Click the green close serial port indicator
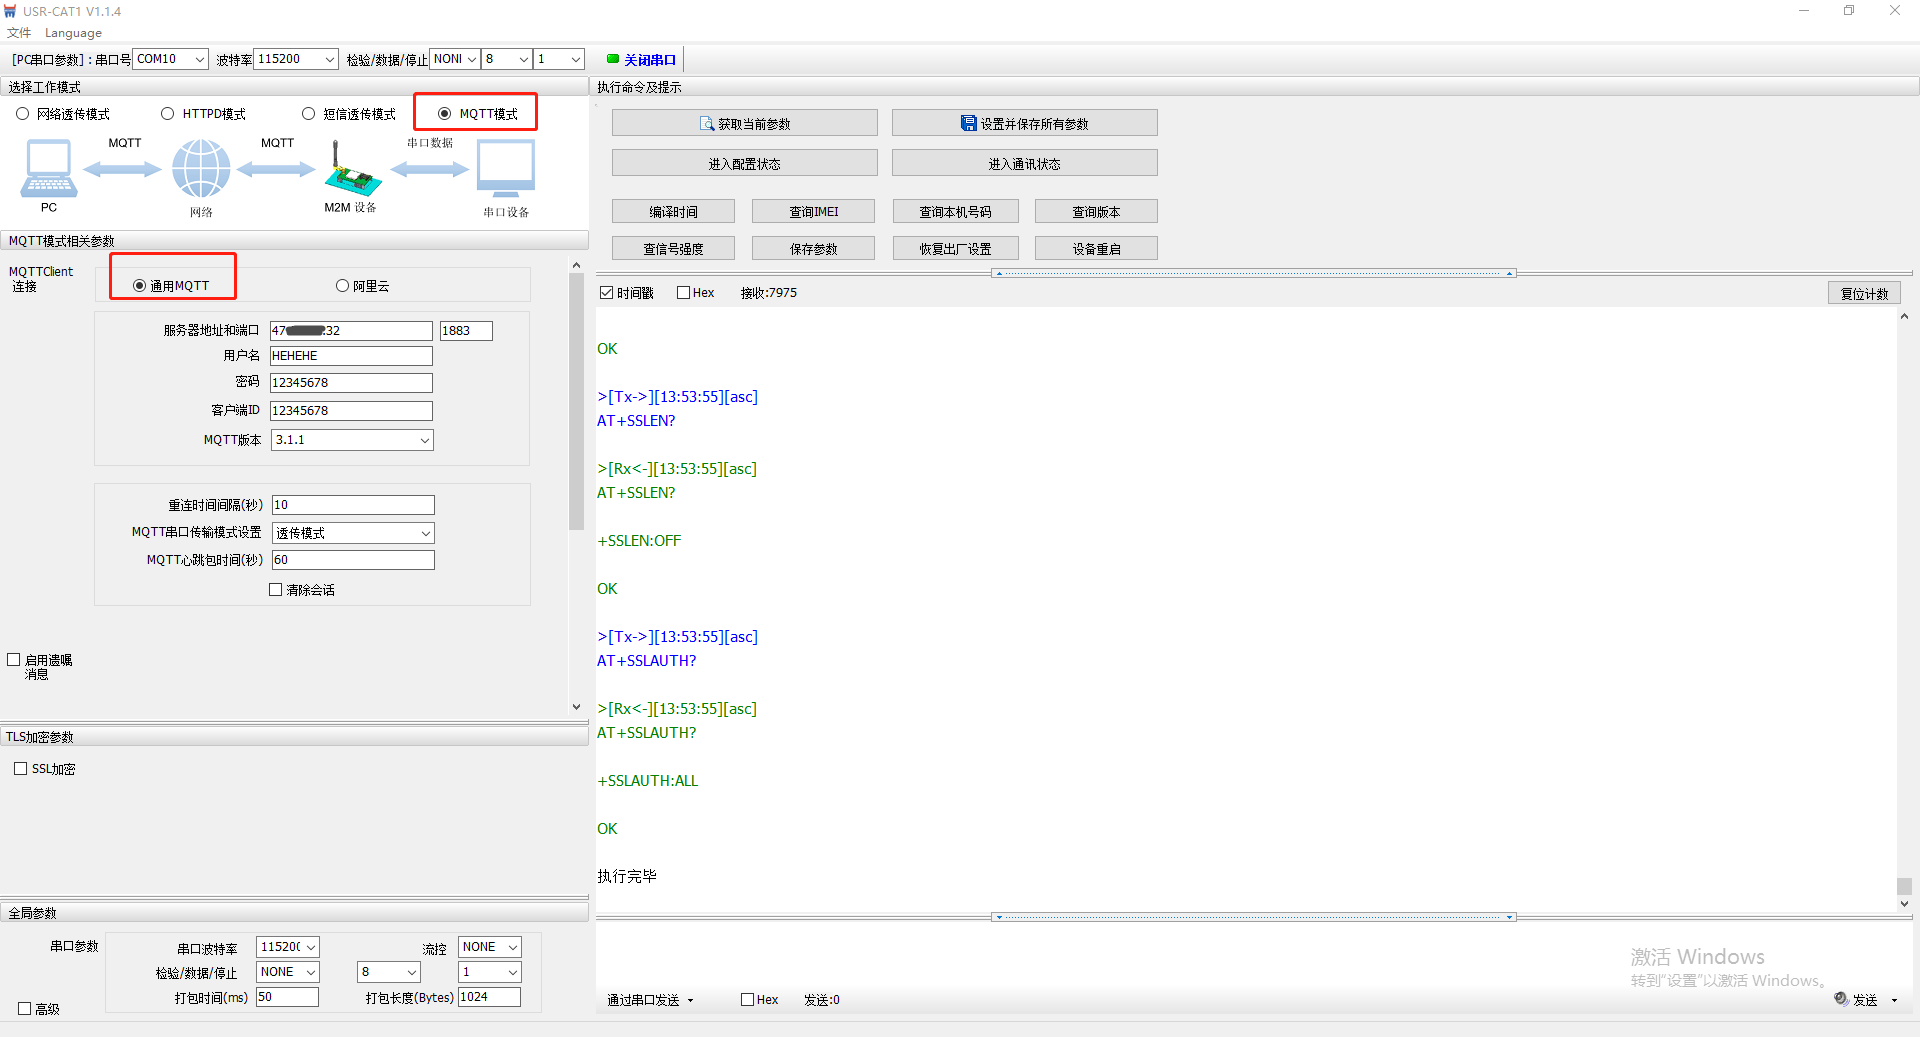The width and height of the screenshot is (1920, 1037). tap(613, 59)
